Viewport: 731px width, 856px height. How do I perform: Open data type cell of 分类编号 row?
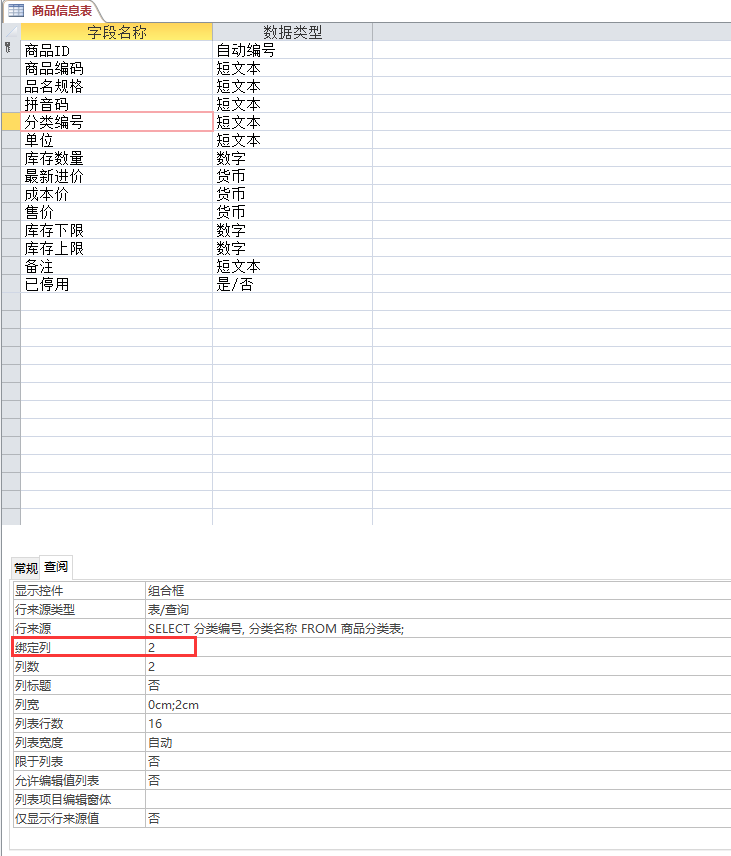pyautogui.click(x=292, y=122)
